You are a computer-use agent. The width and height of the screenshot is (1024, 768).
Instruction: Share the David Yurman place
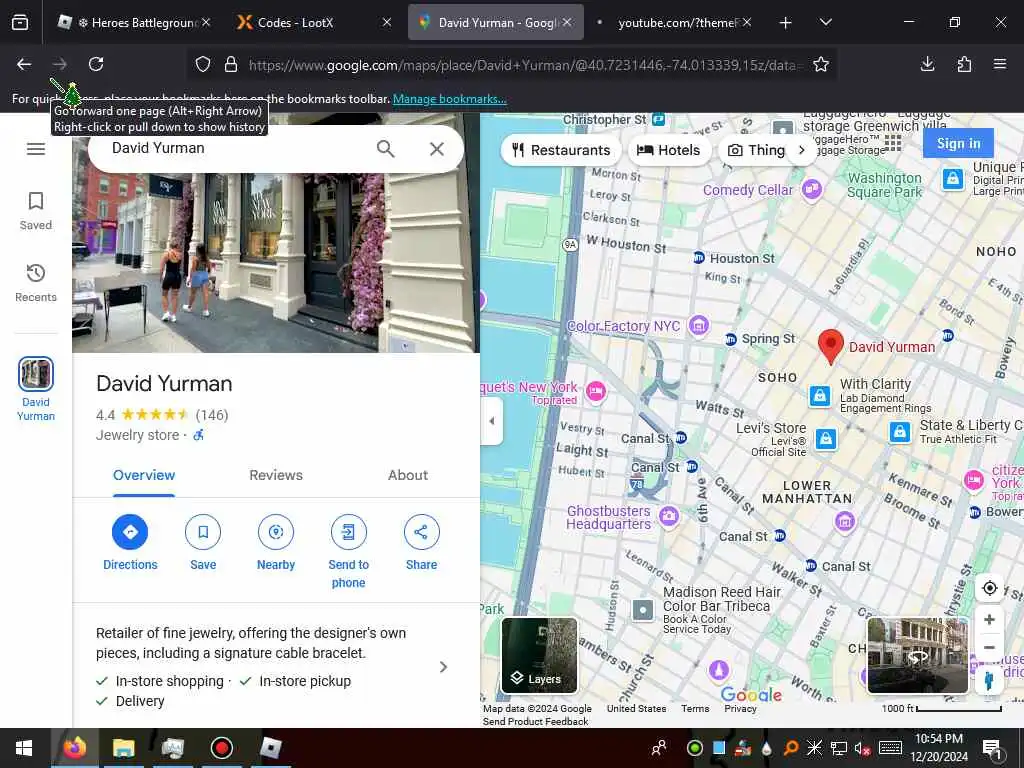421,543
